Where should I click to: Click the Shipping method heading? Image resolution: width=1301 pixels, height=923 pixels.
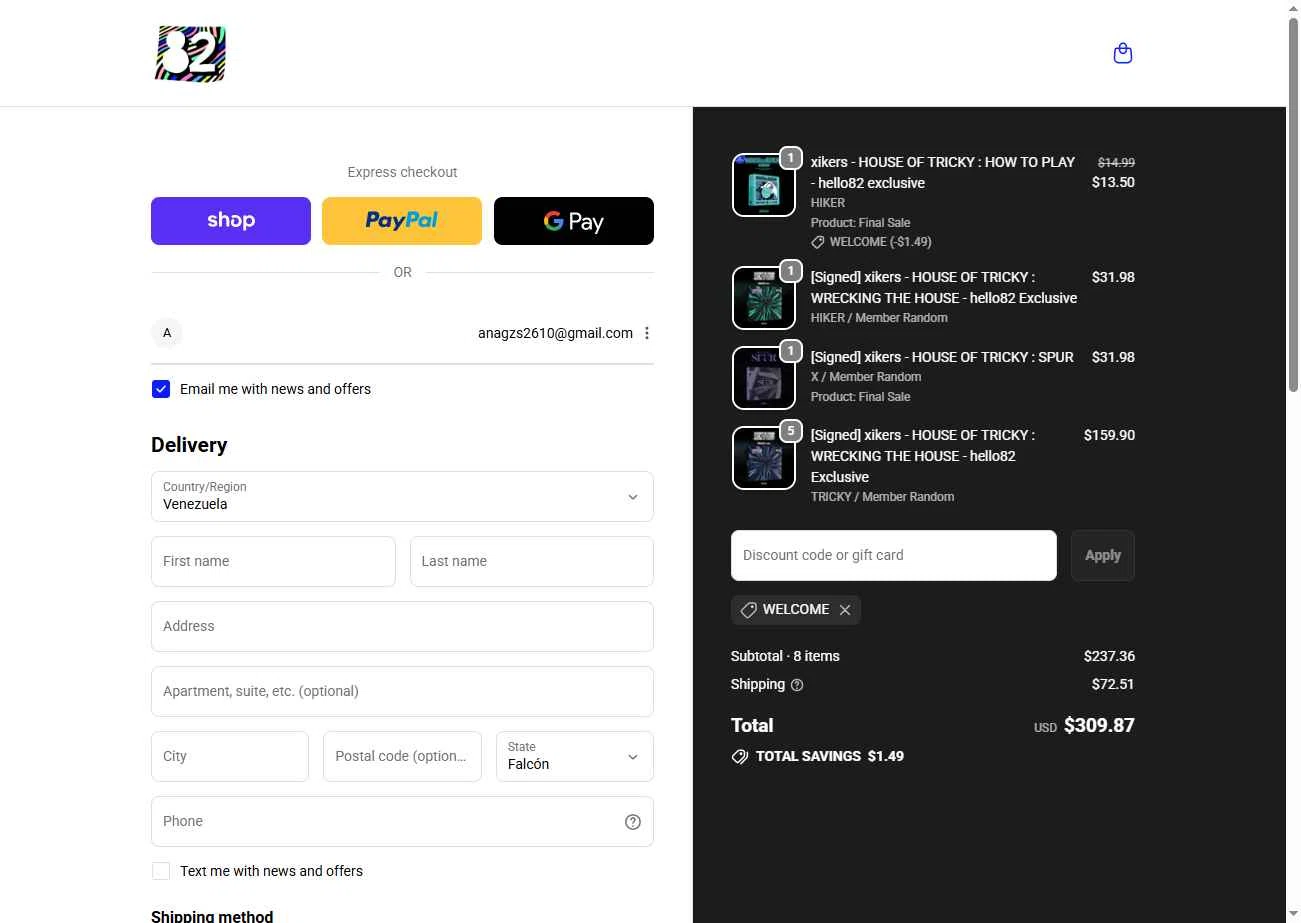(x=212, y=916)
